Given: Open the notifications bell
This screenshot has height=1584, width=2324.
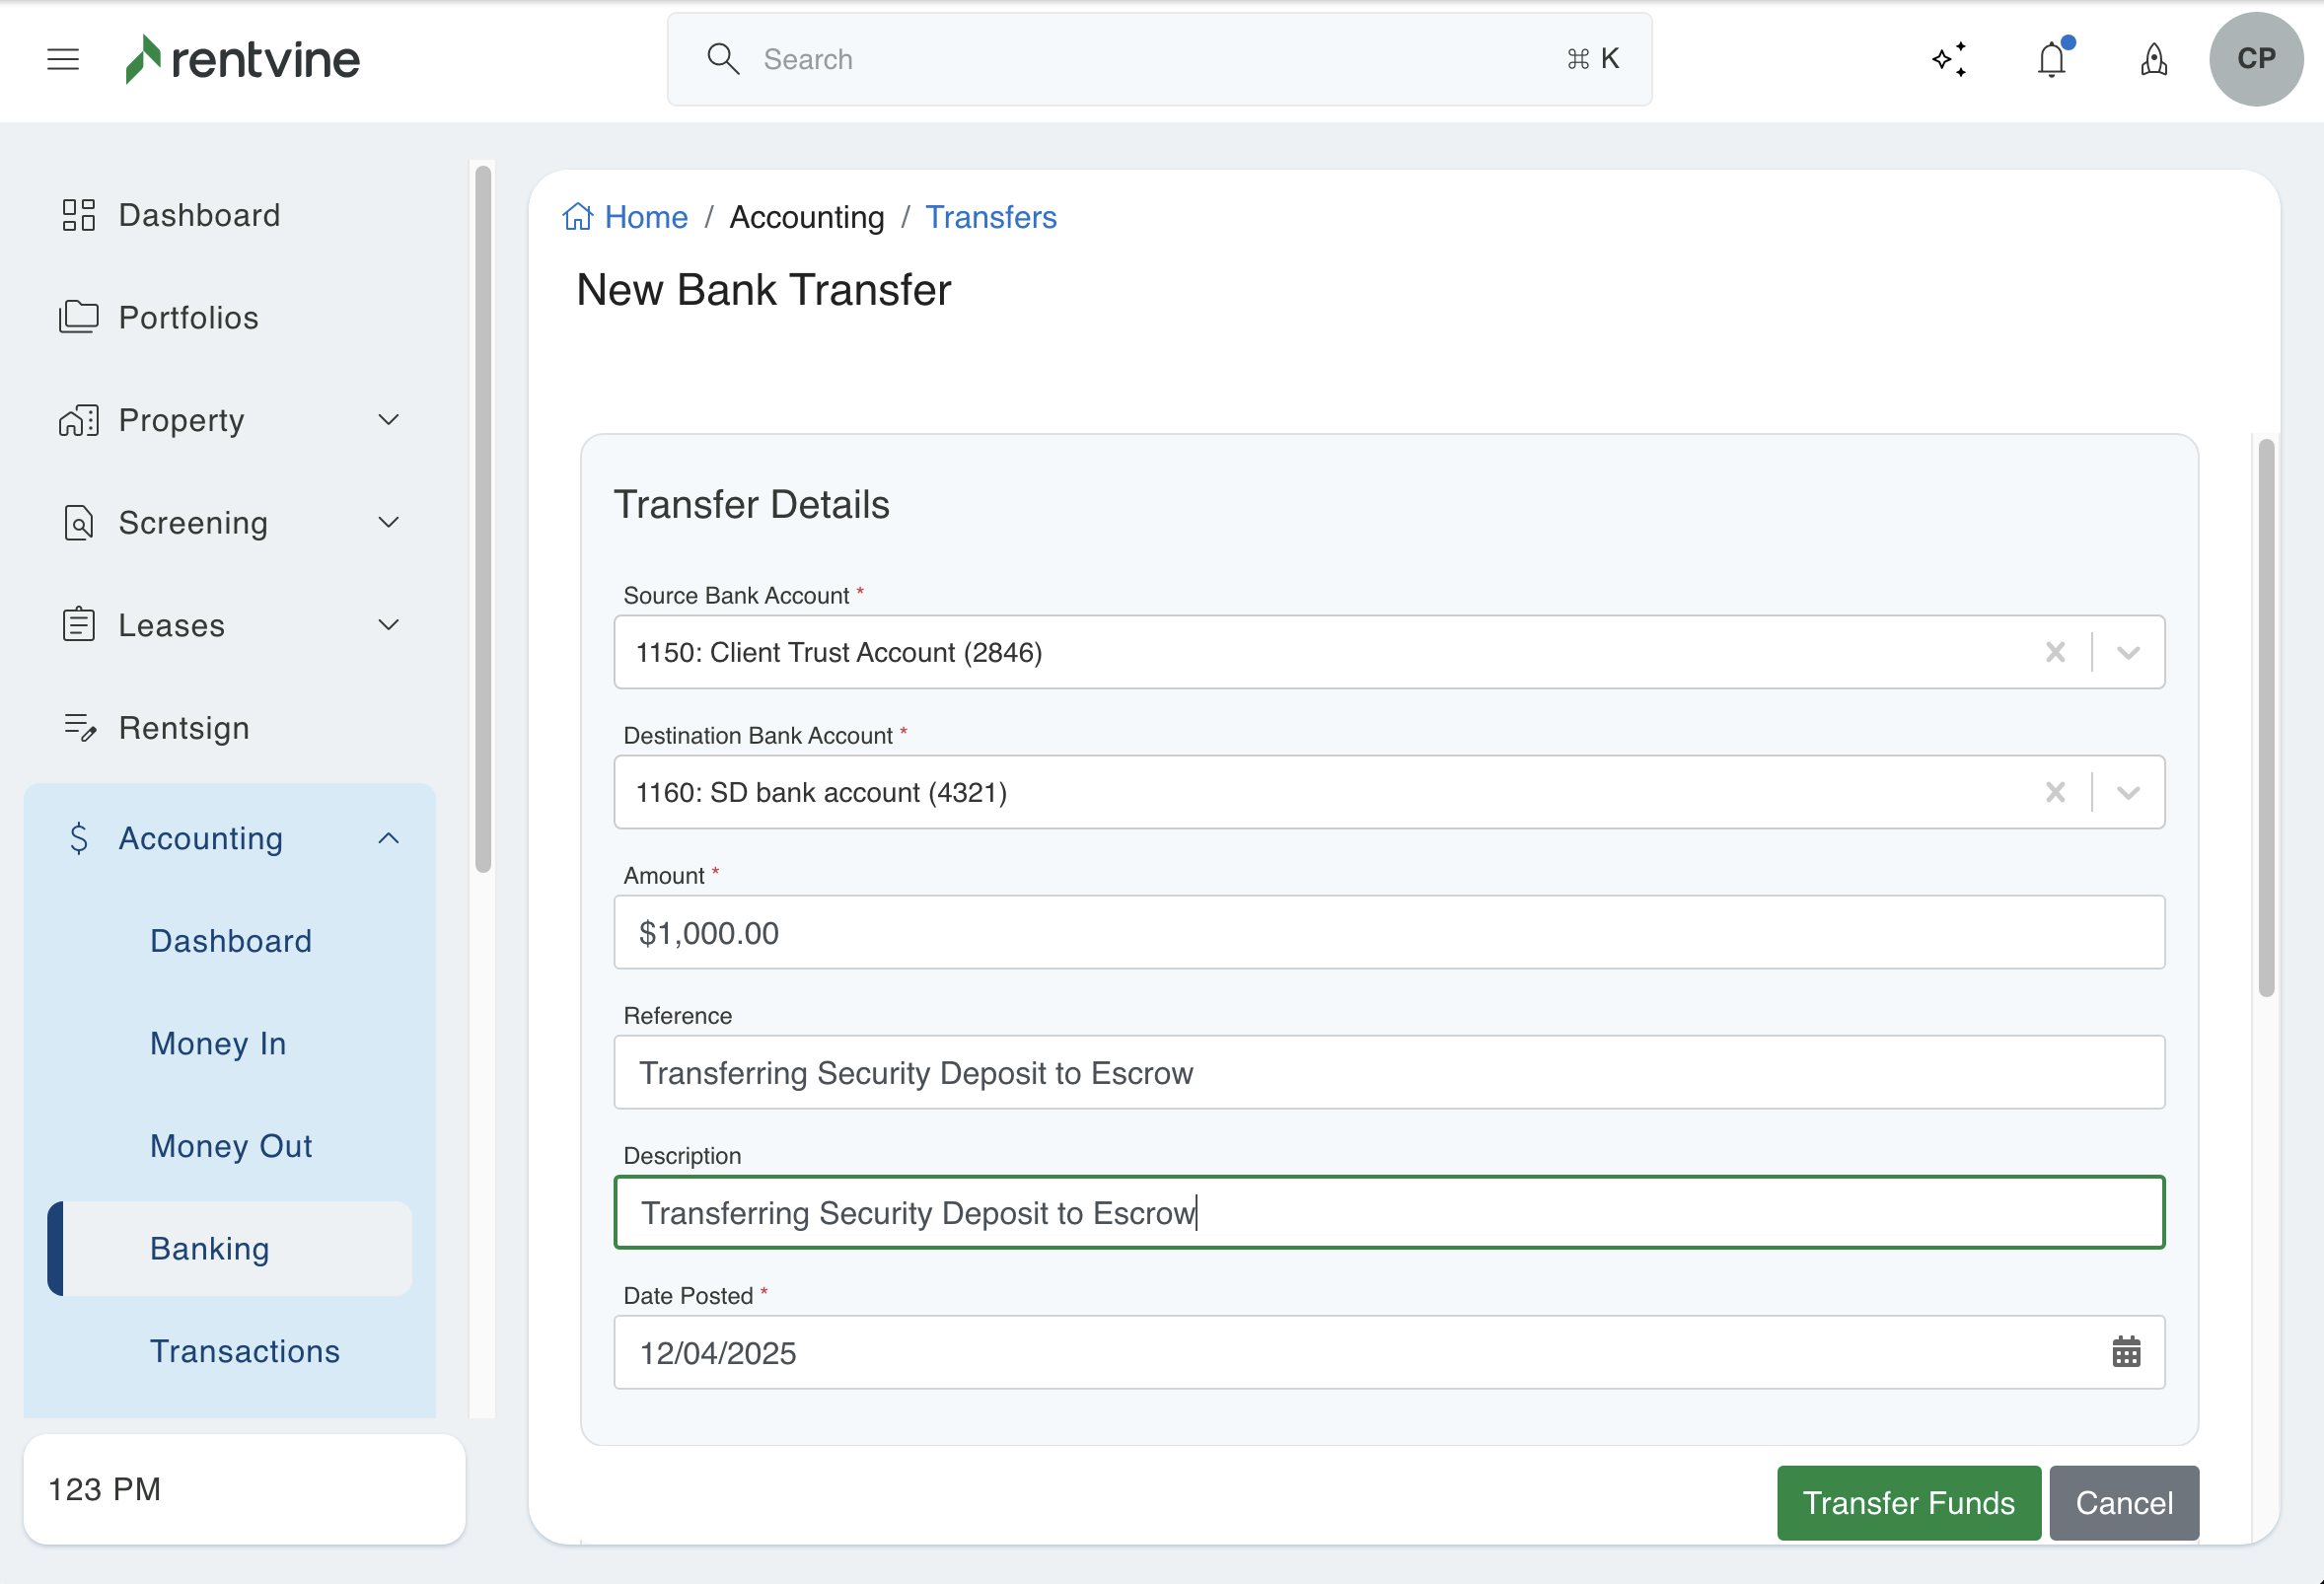Looking at the screenshot, I should tap(2051, 59).
